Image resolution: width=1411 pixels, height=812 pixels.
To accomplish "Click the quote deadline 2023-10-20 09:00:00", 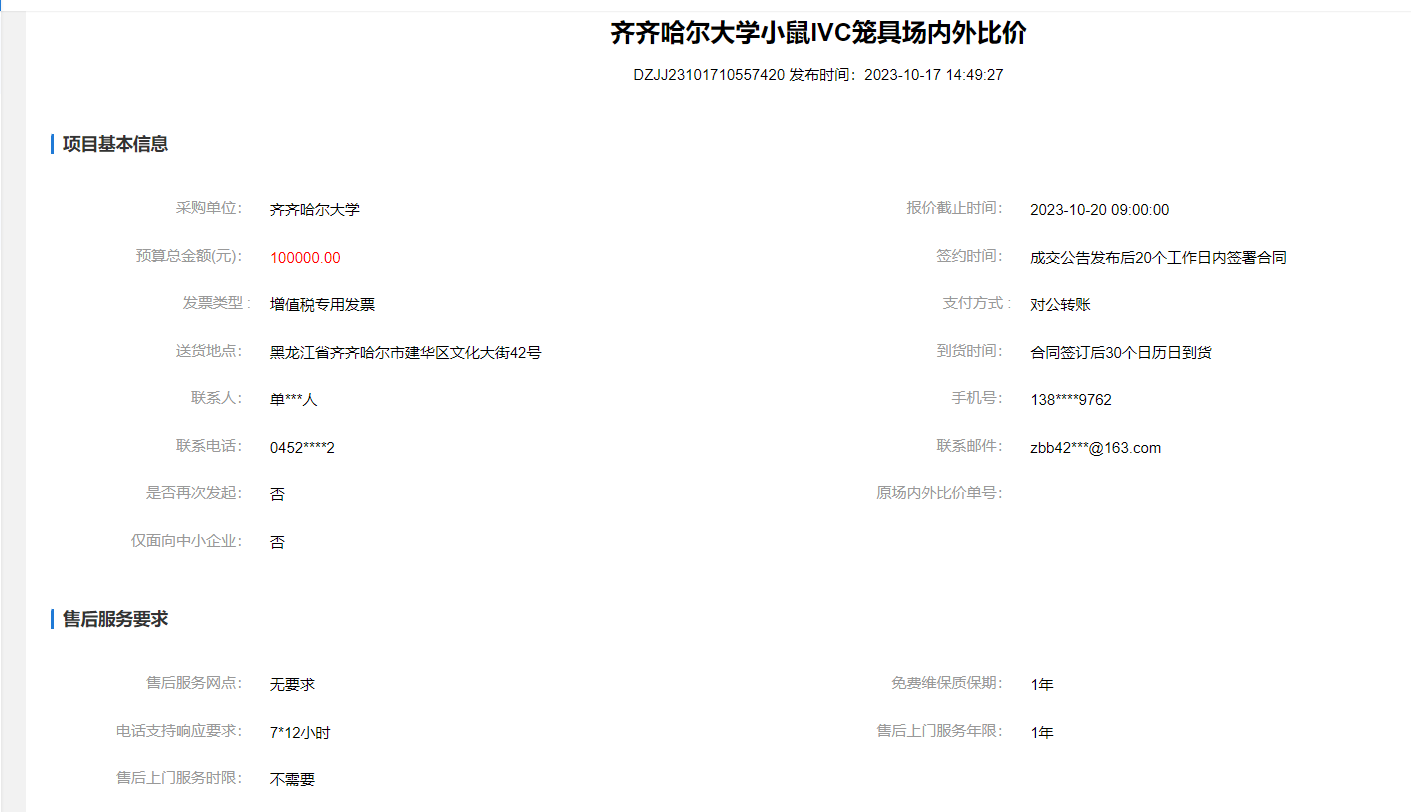I will pos(1099,210).
